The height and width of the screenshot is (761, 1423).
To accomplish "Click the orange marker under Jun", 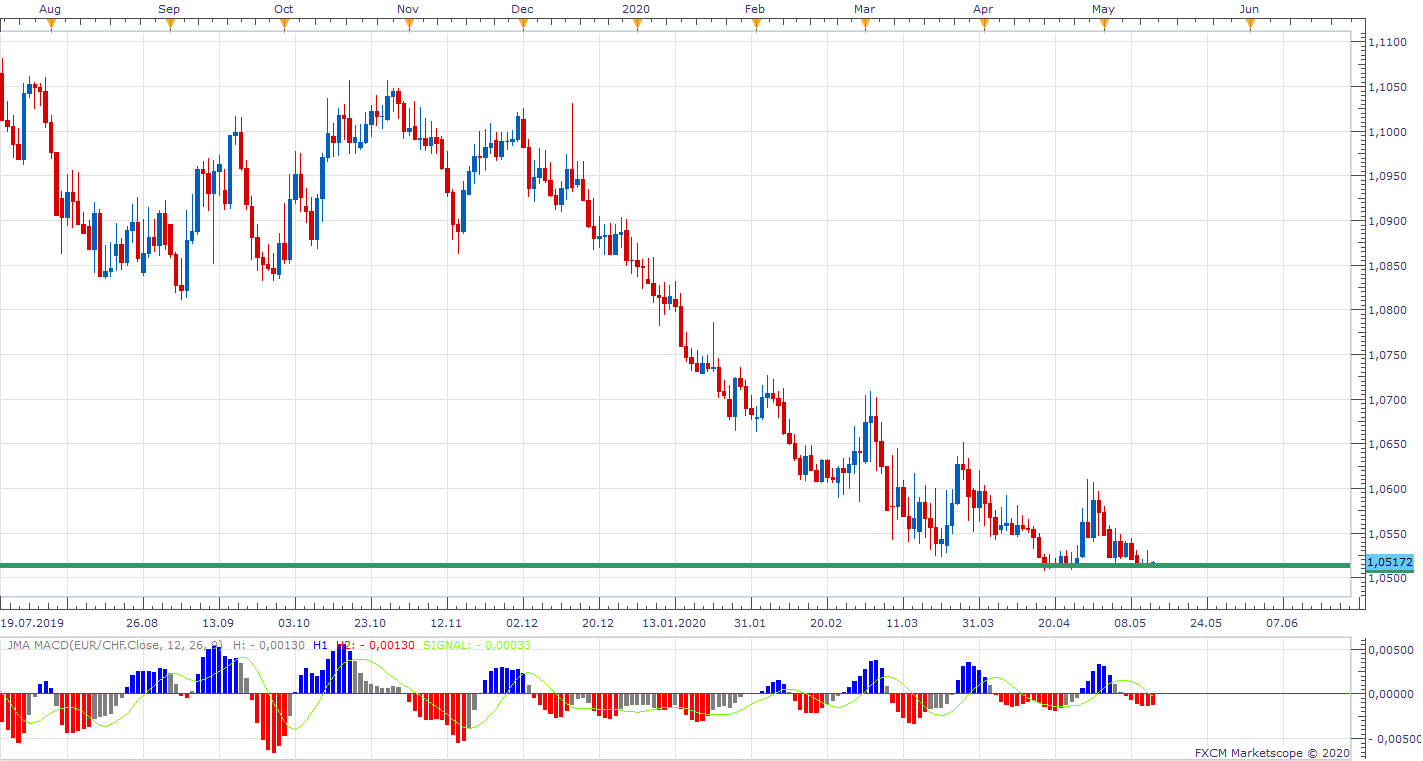I will pyautogui.click(x=1250, y=24).
